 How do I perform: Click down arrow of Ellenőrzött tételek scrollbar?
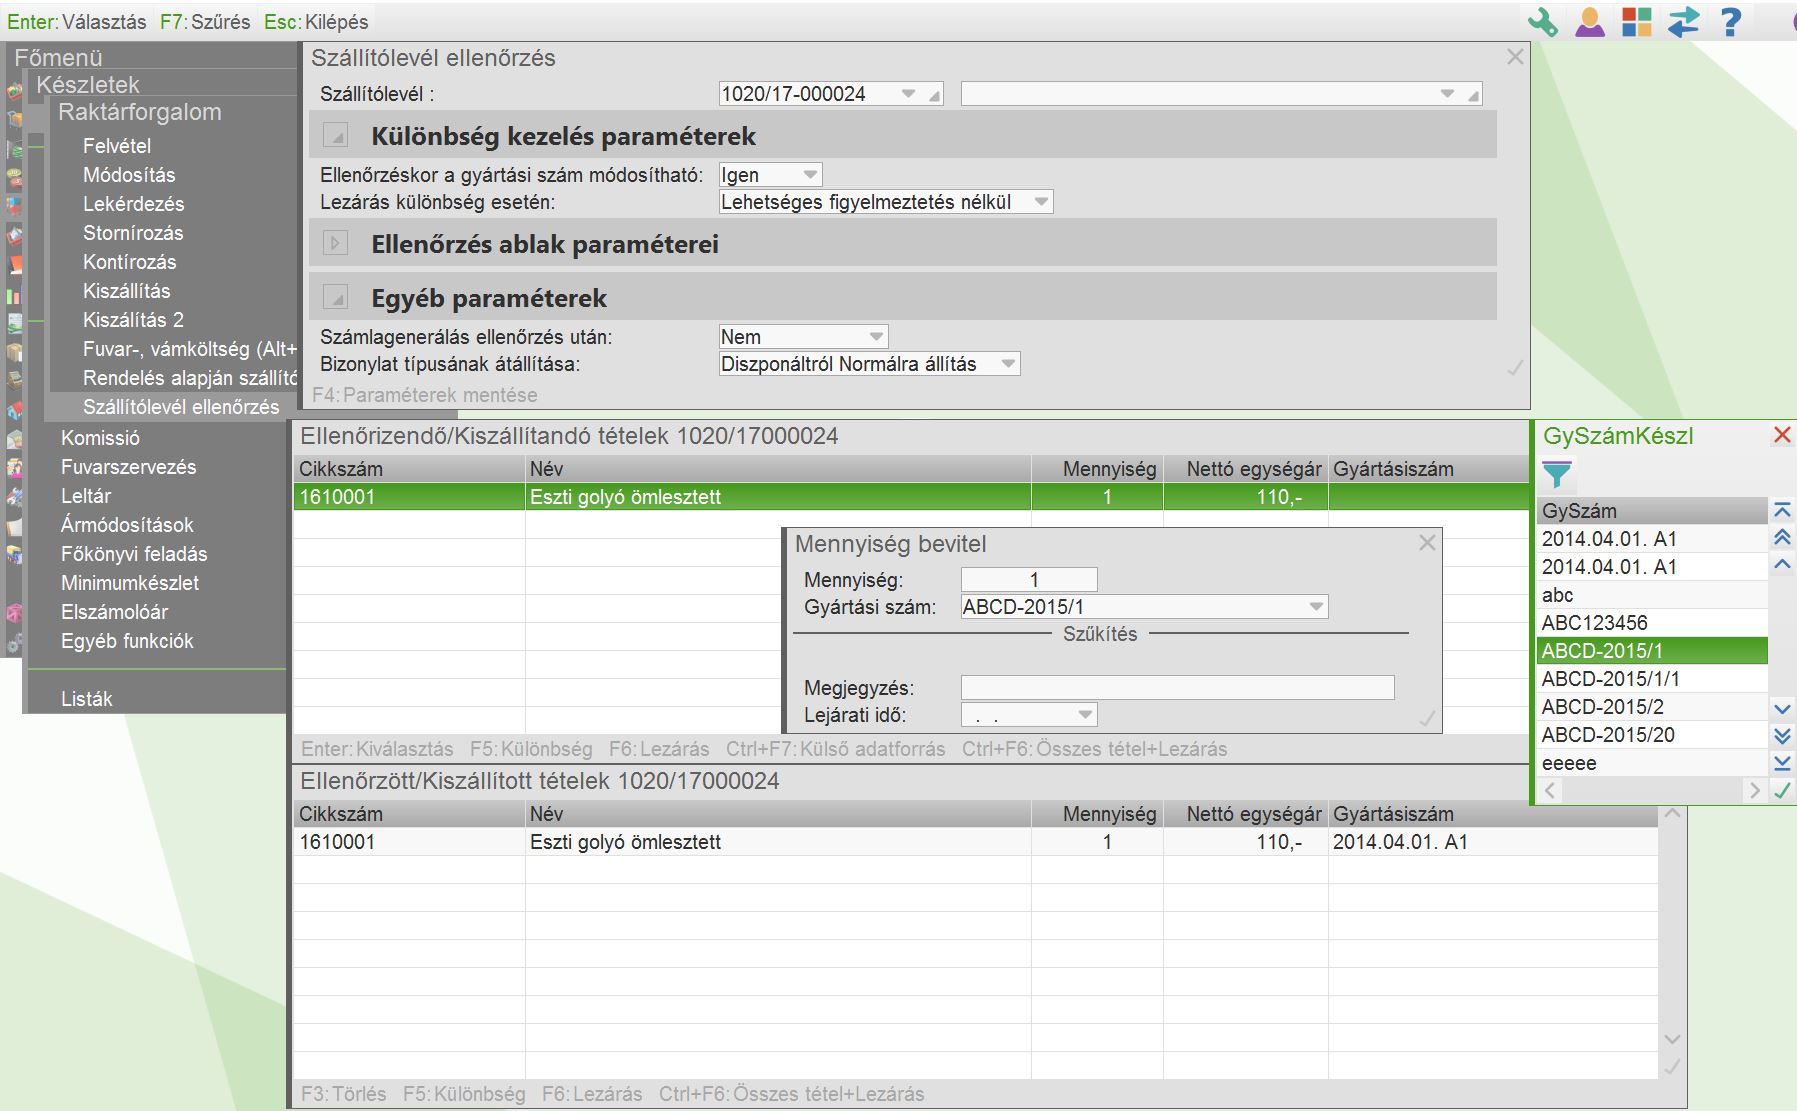pos(1671,1039)
